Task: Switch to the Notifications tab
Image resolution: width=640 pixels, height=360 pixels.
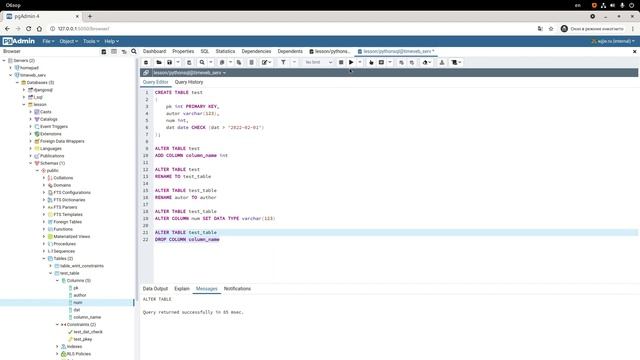Action: (237, 289)
